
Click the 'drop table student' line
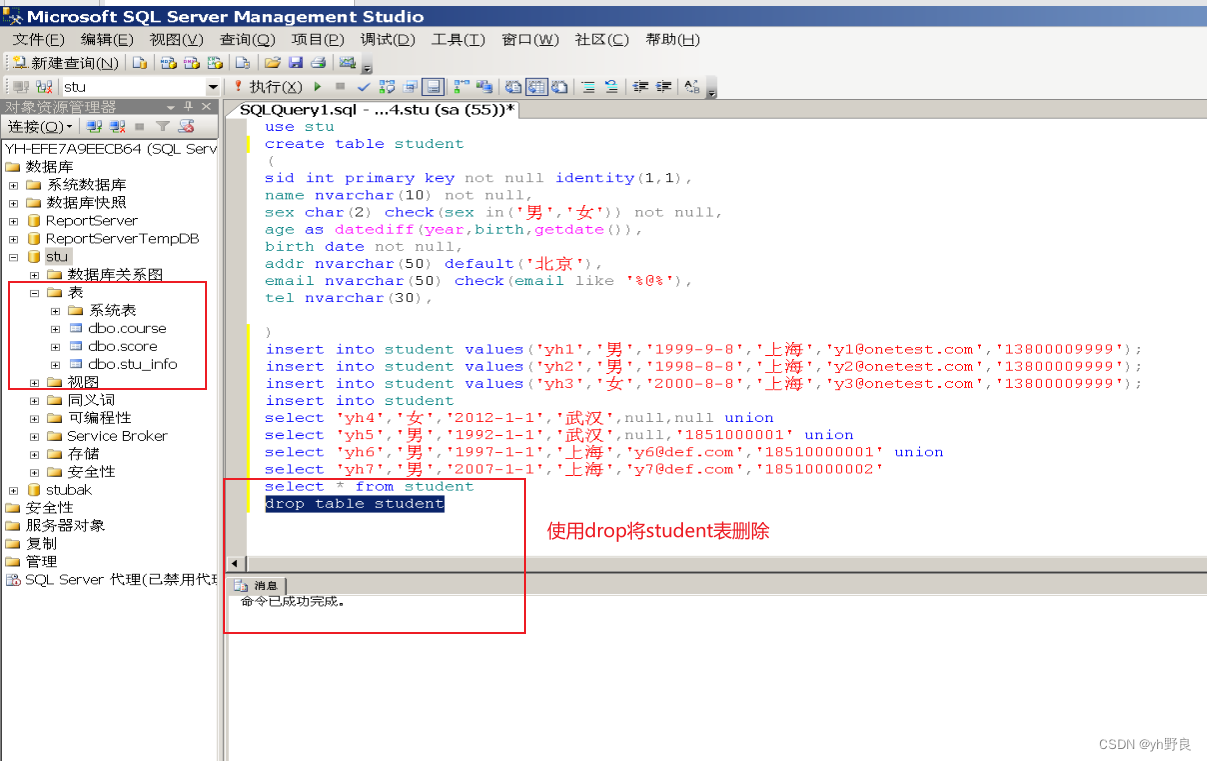tap(354, 504)
